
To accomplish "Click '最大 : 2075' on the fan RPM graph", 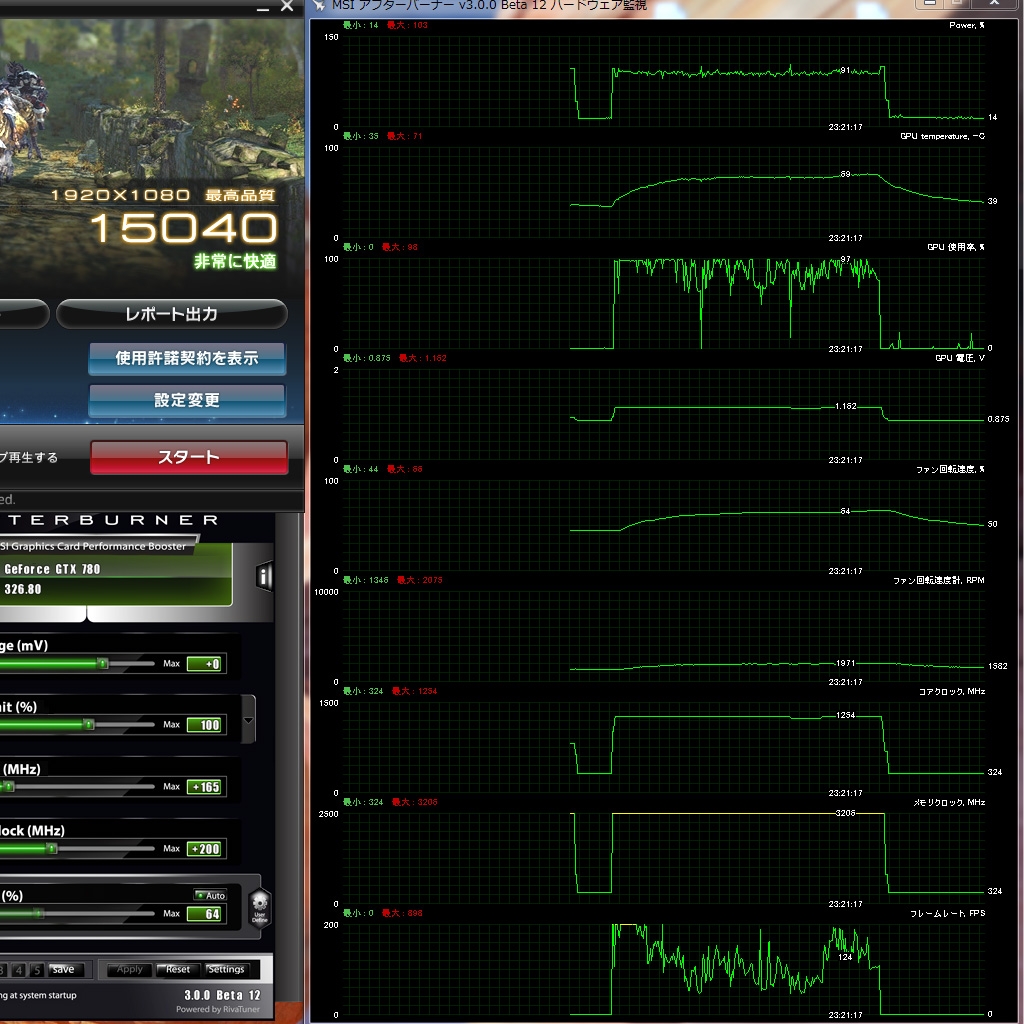I will click(419, 581).
